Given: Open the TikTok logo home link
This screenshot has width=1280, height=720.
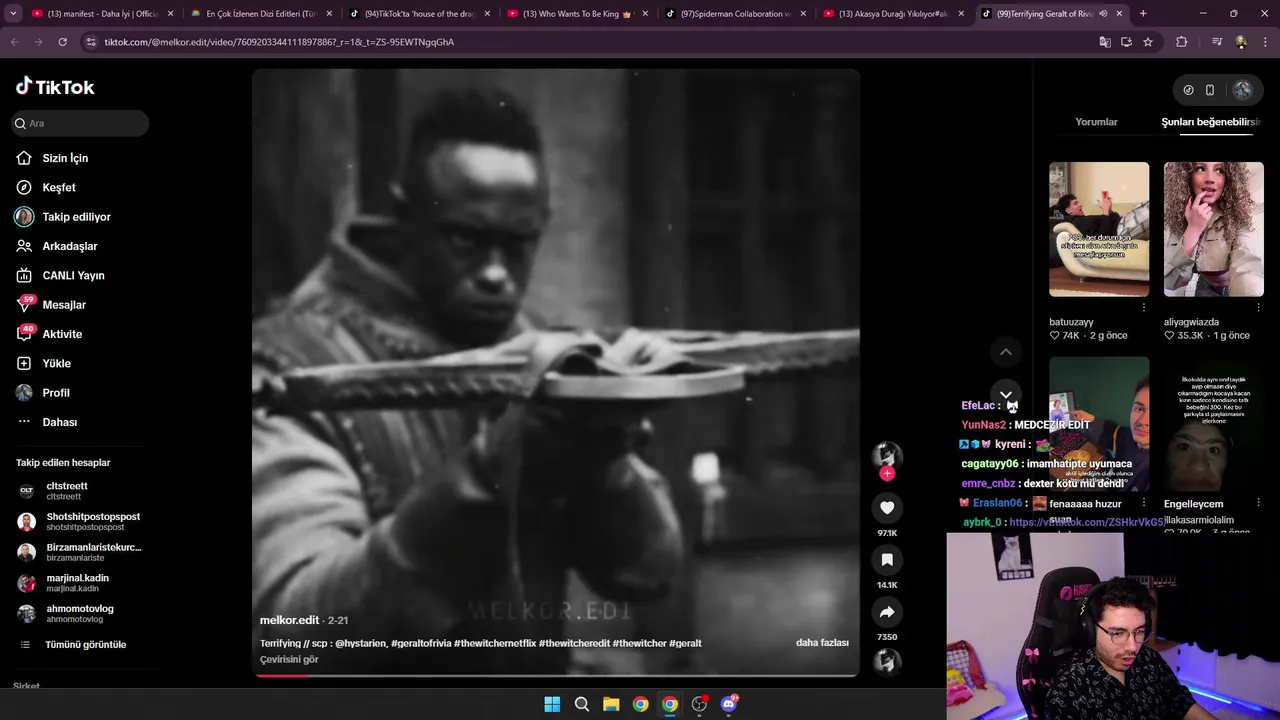Looking at the screenshot, I should 55,87.
